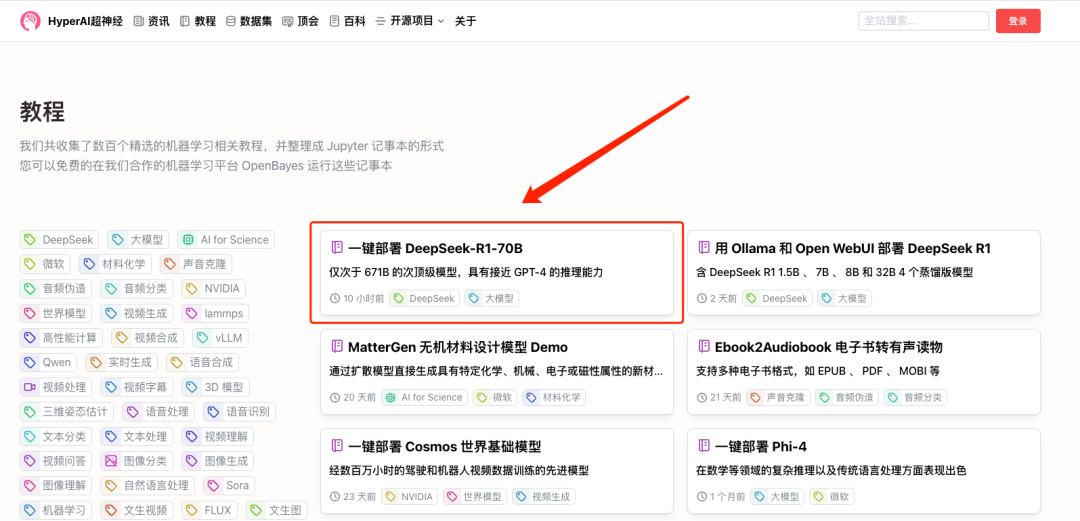This screenshot has height=521, width=1080.
Task: Select the 微软 sidebar tag
Action: (45, 264)
